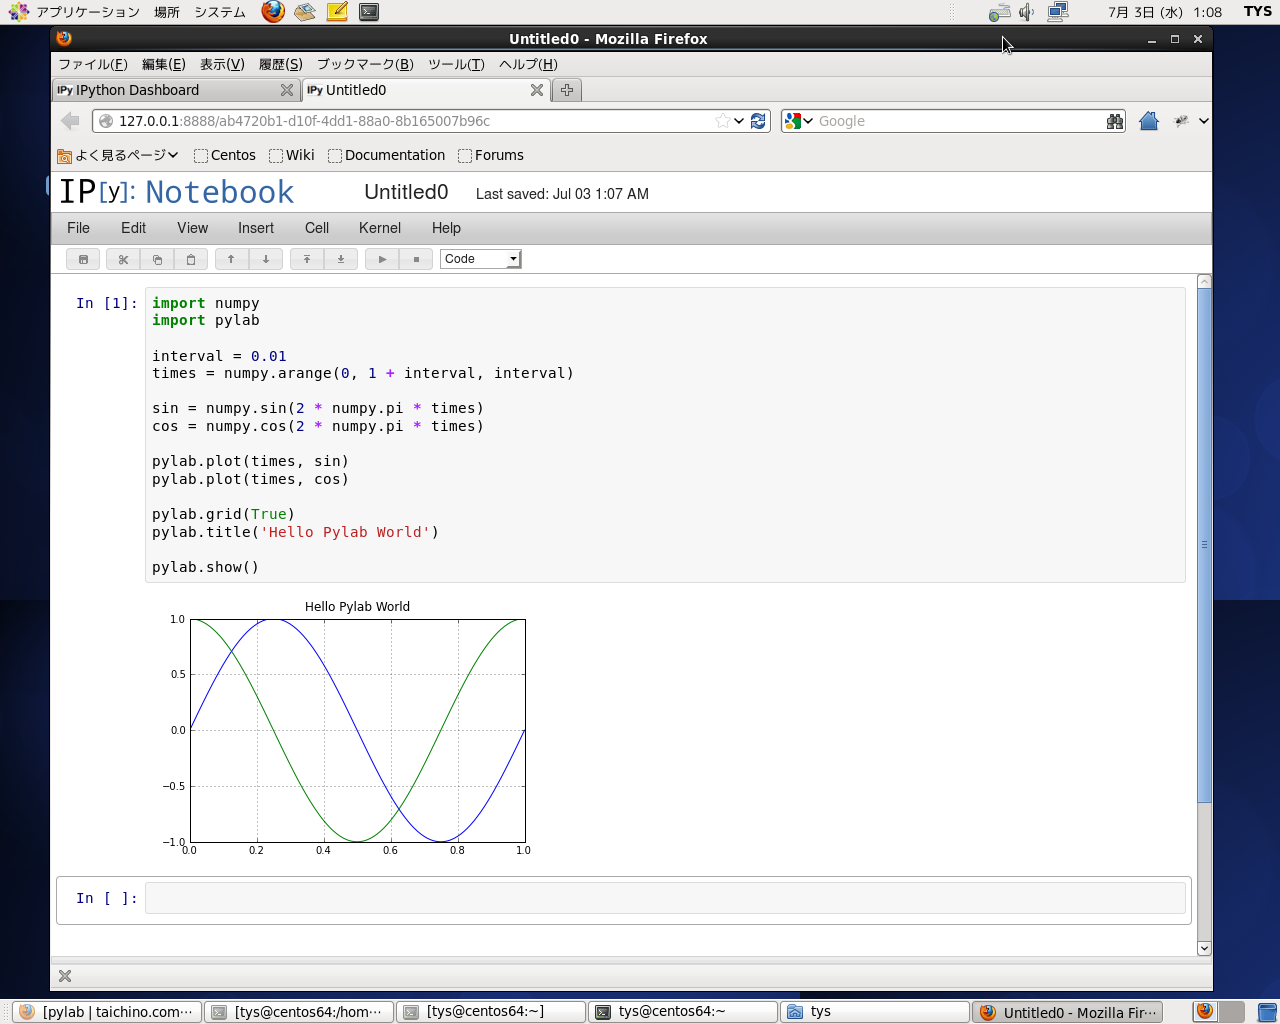This screenshot has width=1280, height=1024.
Task: Insert a new cell below
Action: (x=340, y=259)
